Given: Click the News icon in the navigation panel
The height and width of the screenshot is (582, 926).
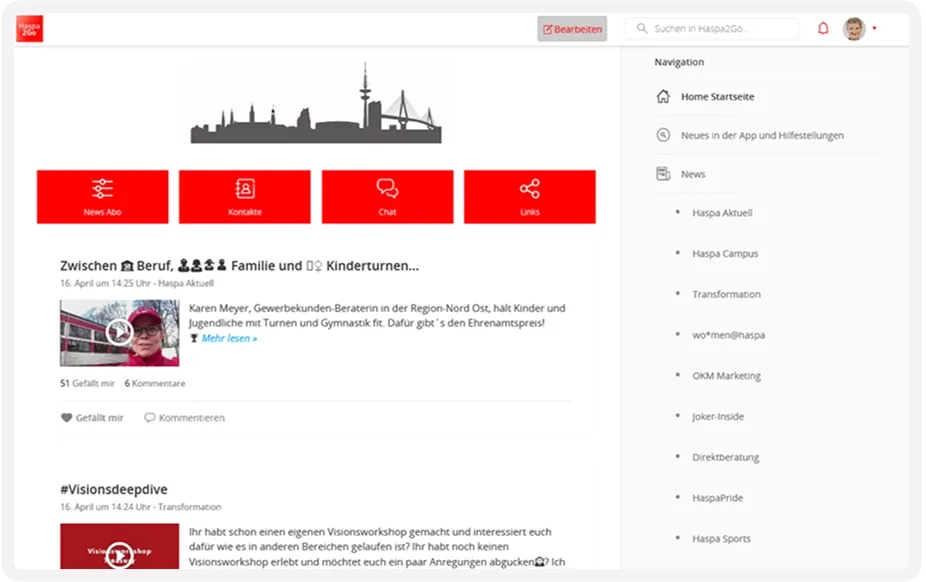Looking at the screenshot, I should tap(663, 173).
